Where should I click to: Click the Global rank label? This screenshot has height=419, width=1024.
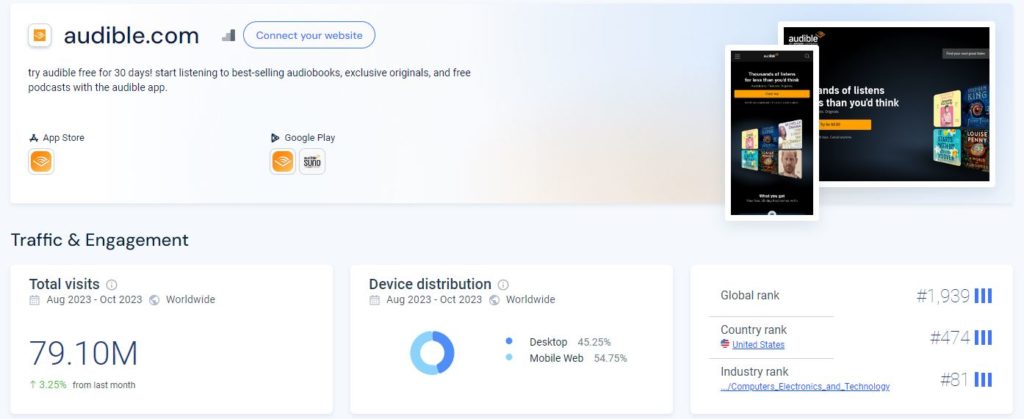(x=750, y=296)
